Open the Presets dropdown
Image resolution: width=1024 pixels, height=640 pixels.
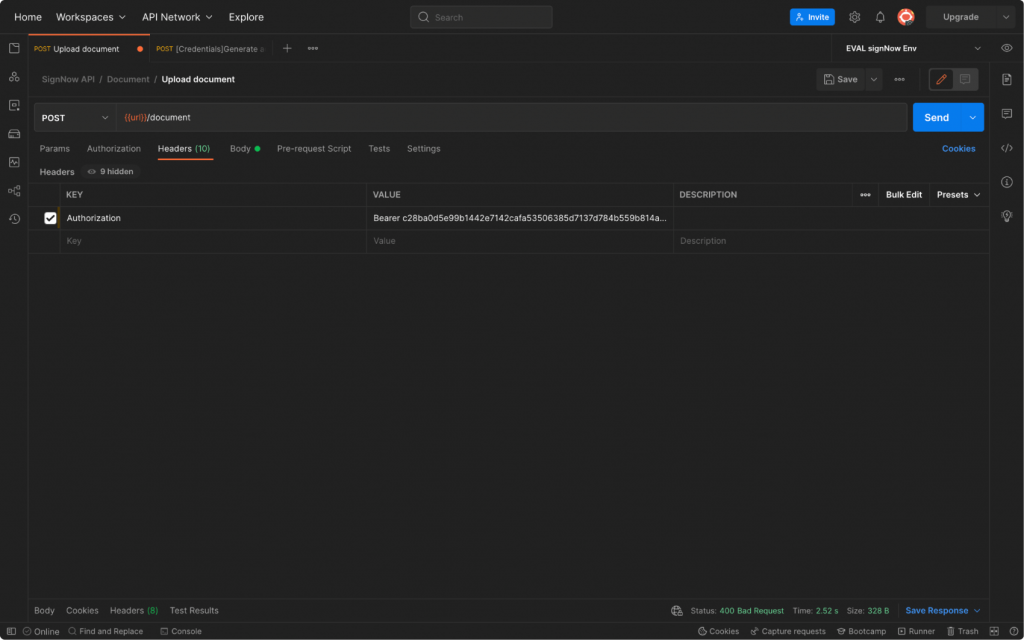(958, 194)
